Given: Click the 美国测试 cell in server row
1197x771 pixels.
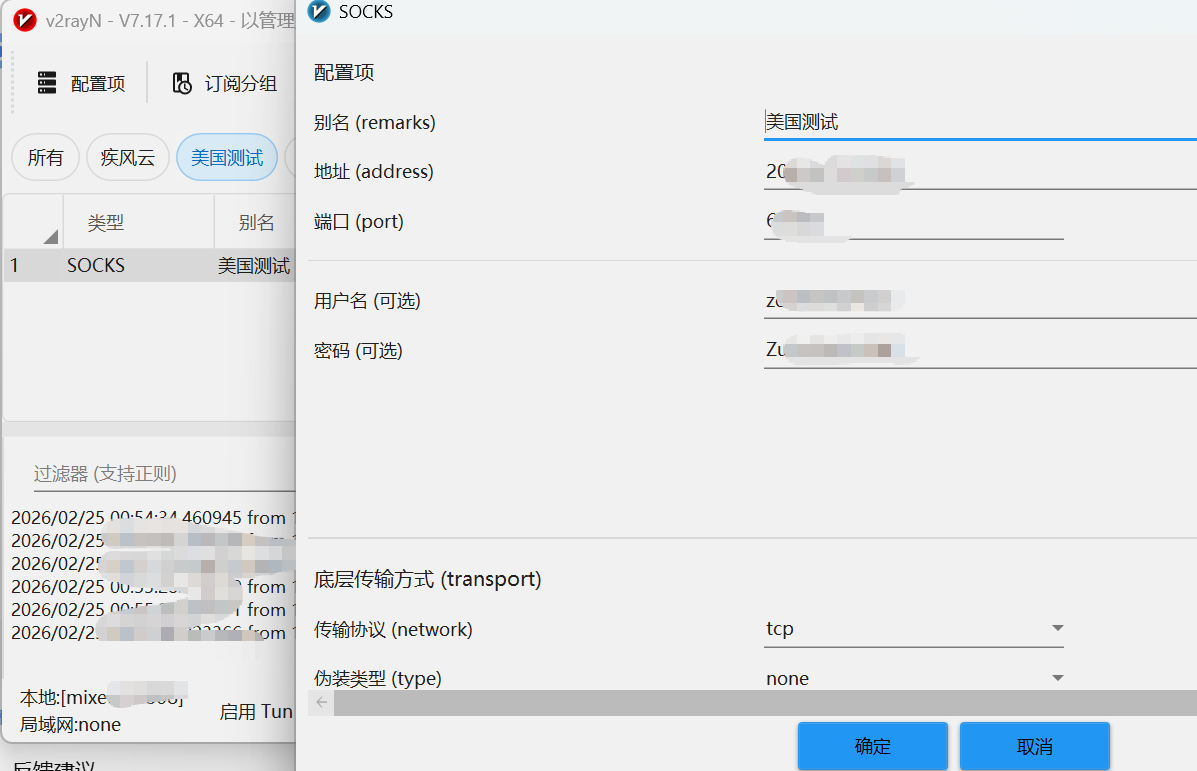Looking at the screenshot, I should pyautogui.click(x=254, y=266).
